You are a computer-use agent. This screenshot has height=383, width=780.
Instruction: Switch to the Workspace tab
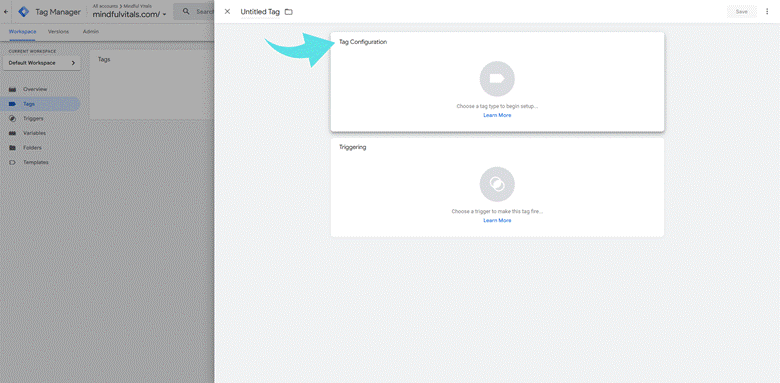coord(22,32)
